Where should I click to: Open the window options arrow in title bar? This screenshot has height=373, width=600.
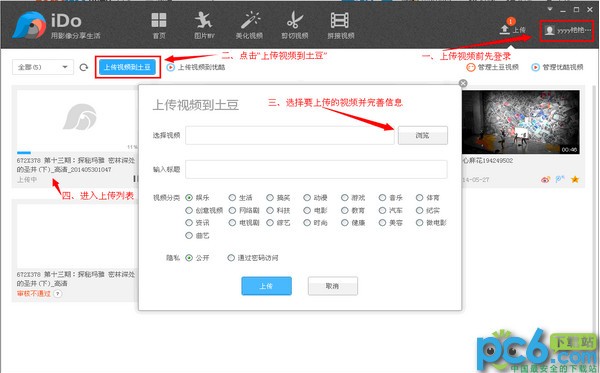coord(550,9)
